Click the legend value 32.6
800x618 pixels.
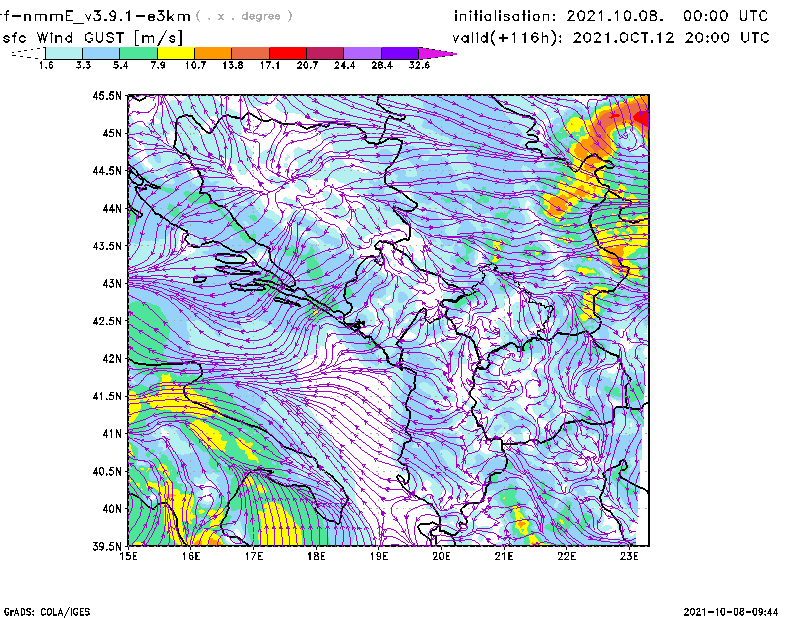[x=419, y=65]
